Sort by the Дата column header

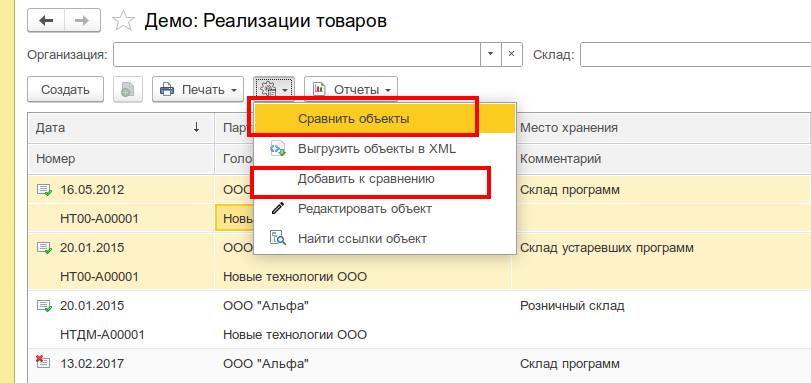121,128
